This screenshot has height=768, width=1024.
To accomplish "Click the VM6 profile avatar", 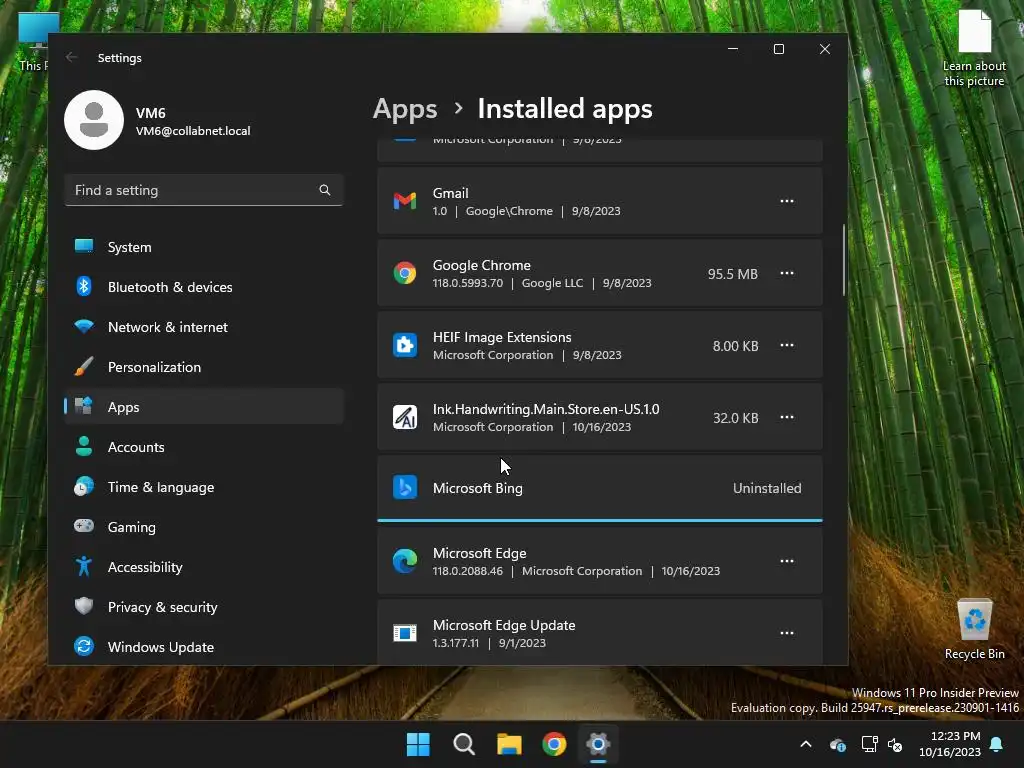I will click(94, 120).
